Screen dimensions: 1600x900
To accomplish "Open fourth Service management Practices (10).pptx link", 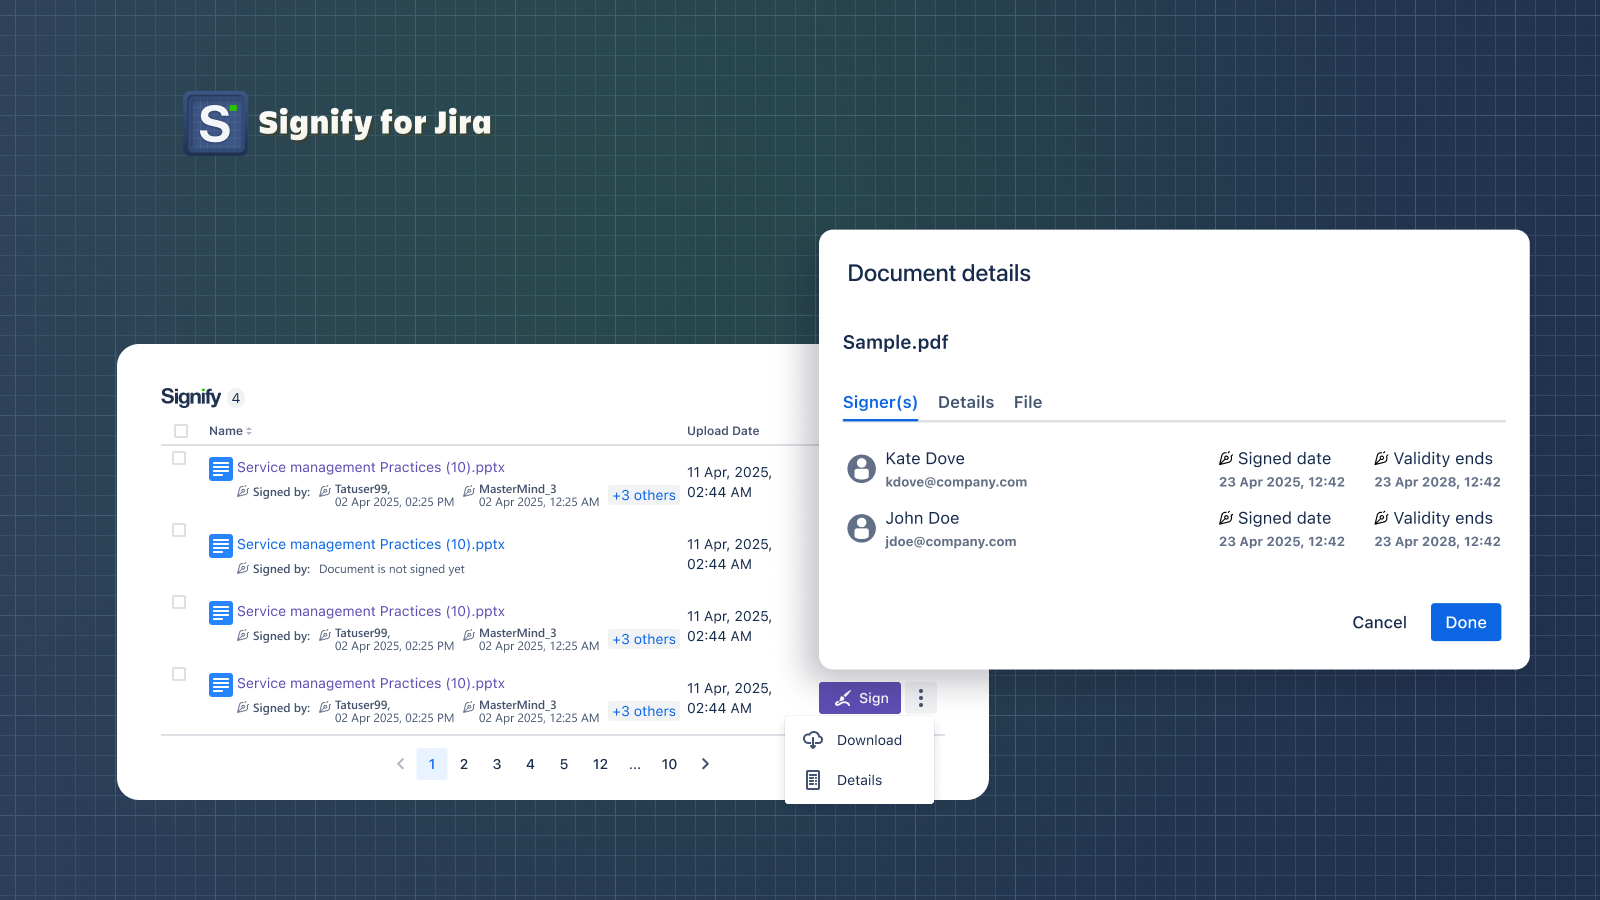I will (371, 683).
